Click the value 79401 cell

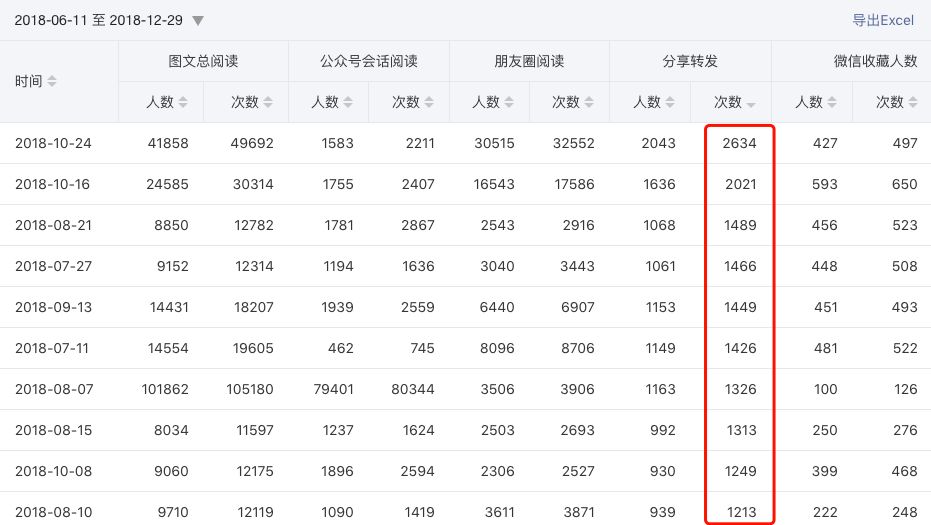coord(333,389)
